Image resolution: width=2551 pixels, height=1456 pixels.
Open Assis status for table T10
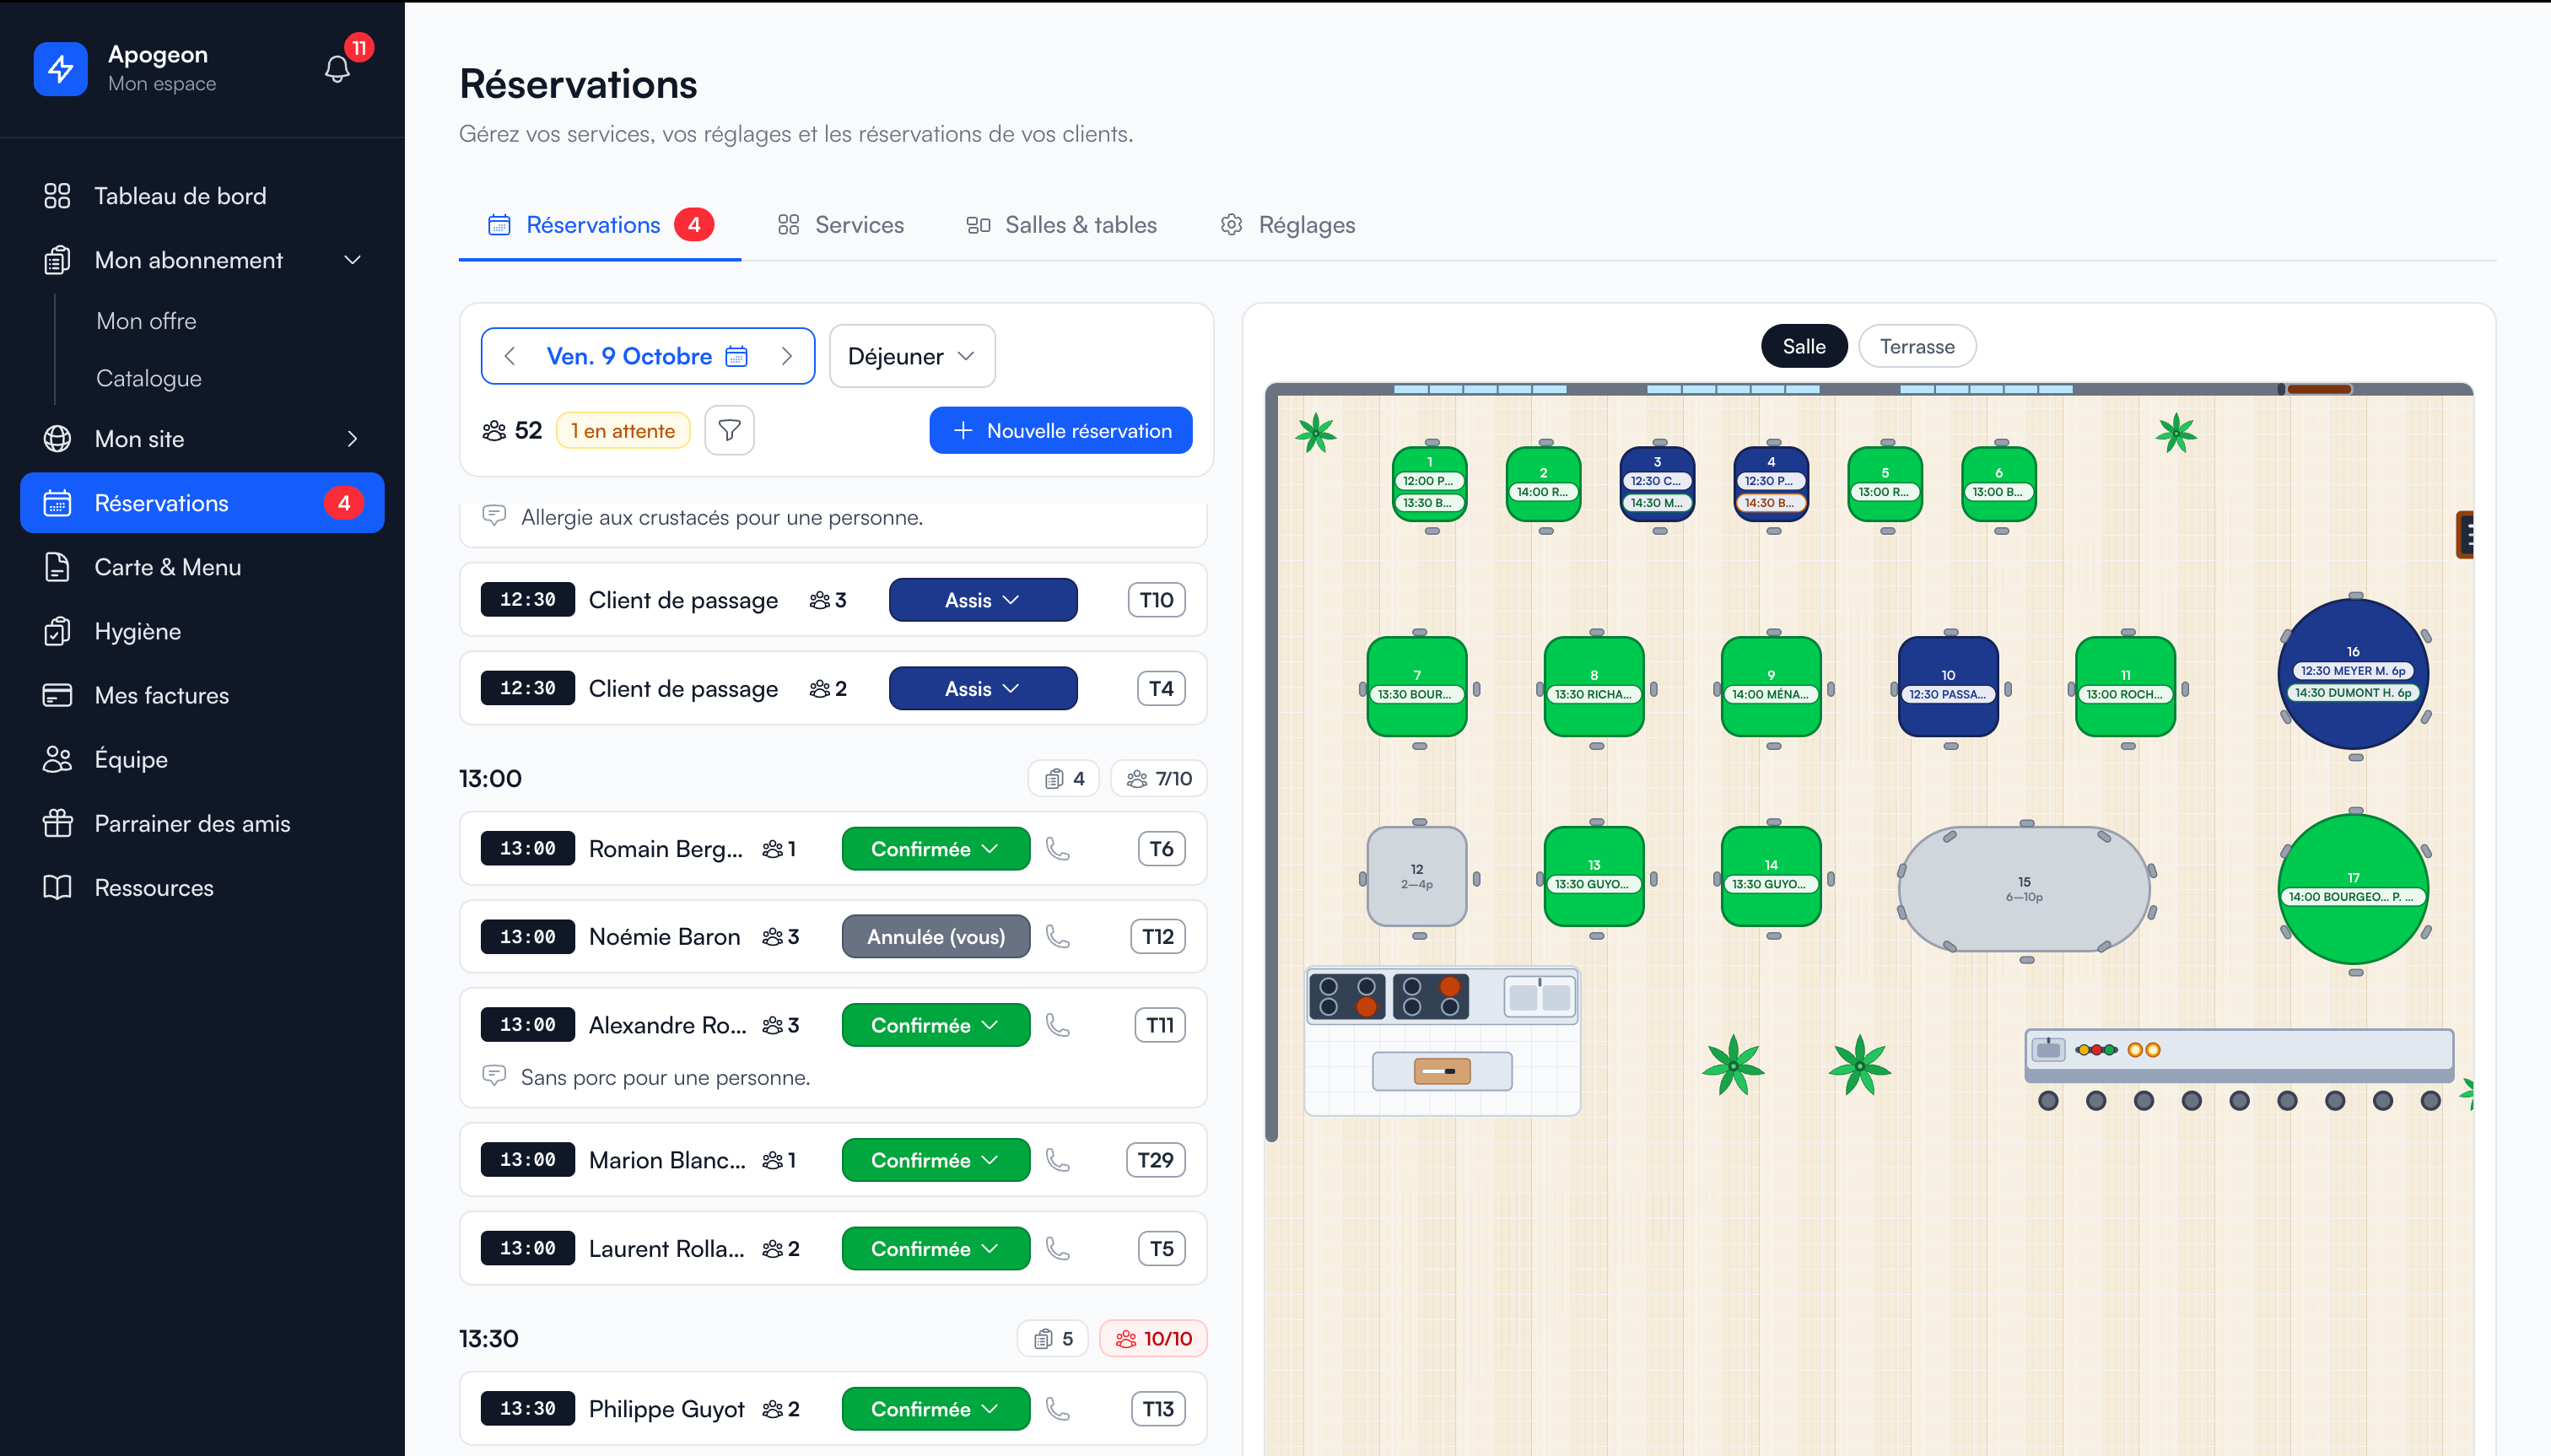pyautogui.click(x=982, y=600)
